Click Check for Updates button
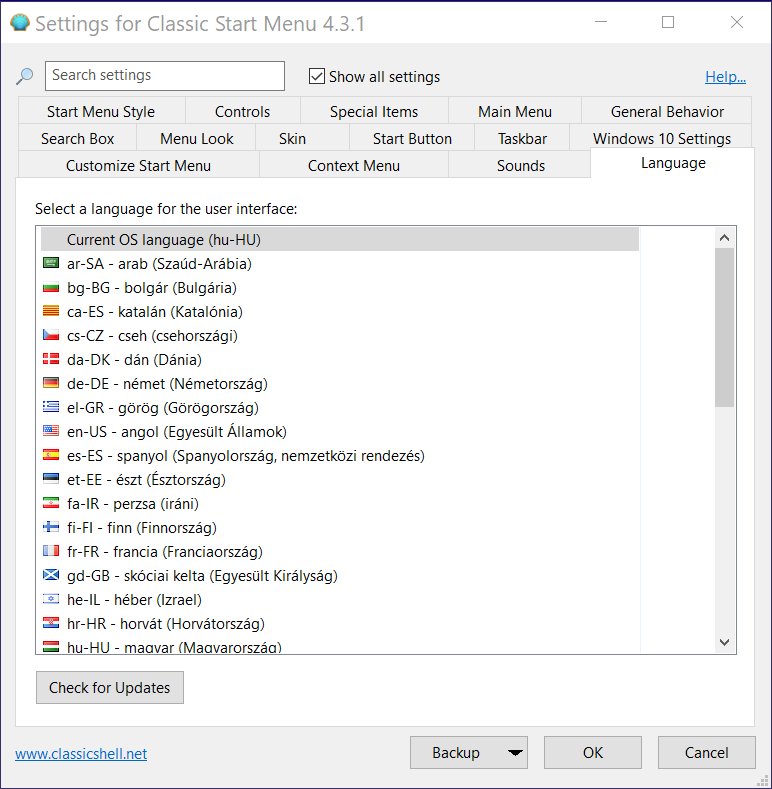The height and width of the screenshot is (789, 772). (x=110, y=687)
